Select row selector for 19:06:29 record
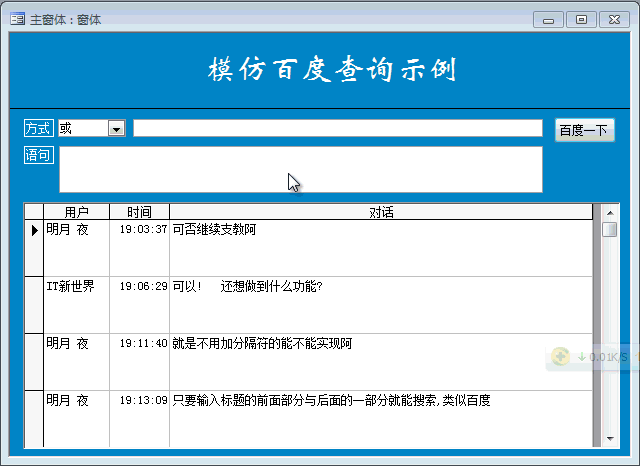 pyautogui.click(x=34, y=305)
